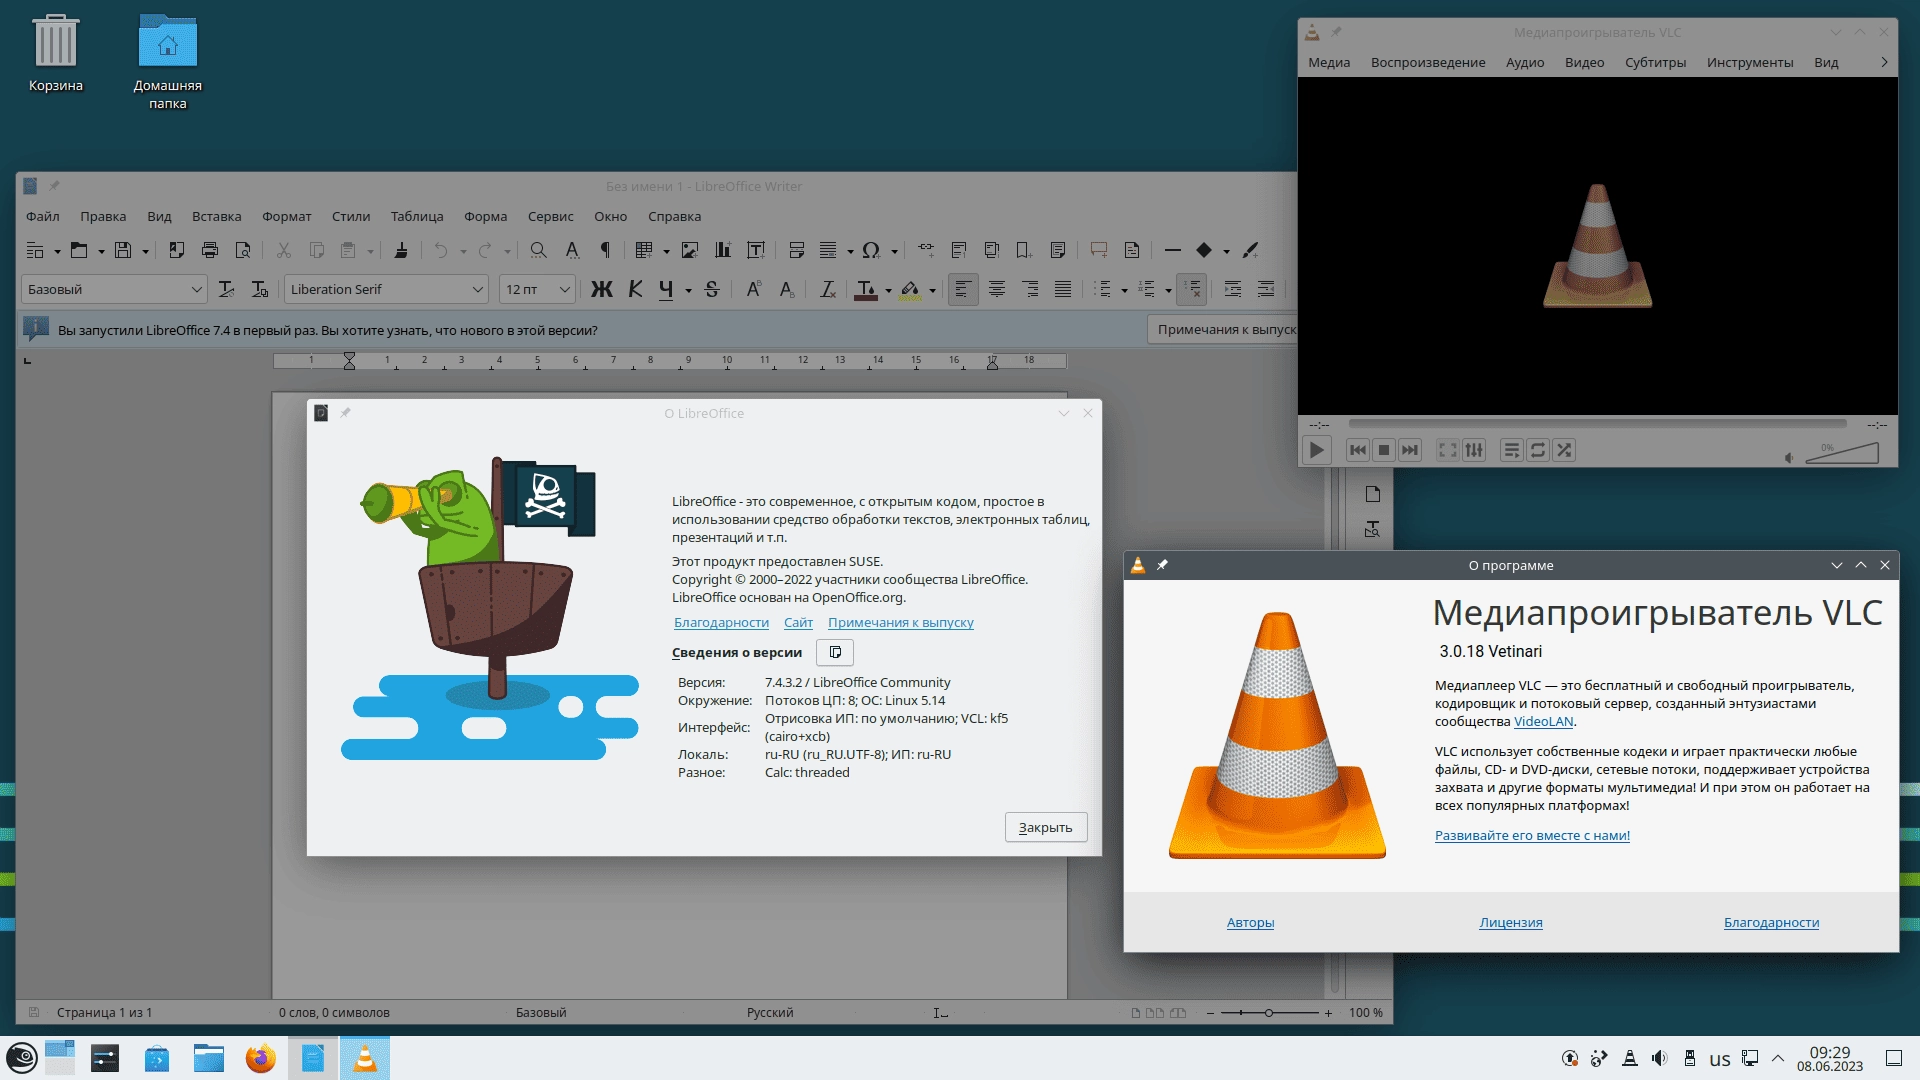Expand the font color dropdown arrow

tap(888, 290)
